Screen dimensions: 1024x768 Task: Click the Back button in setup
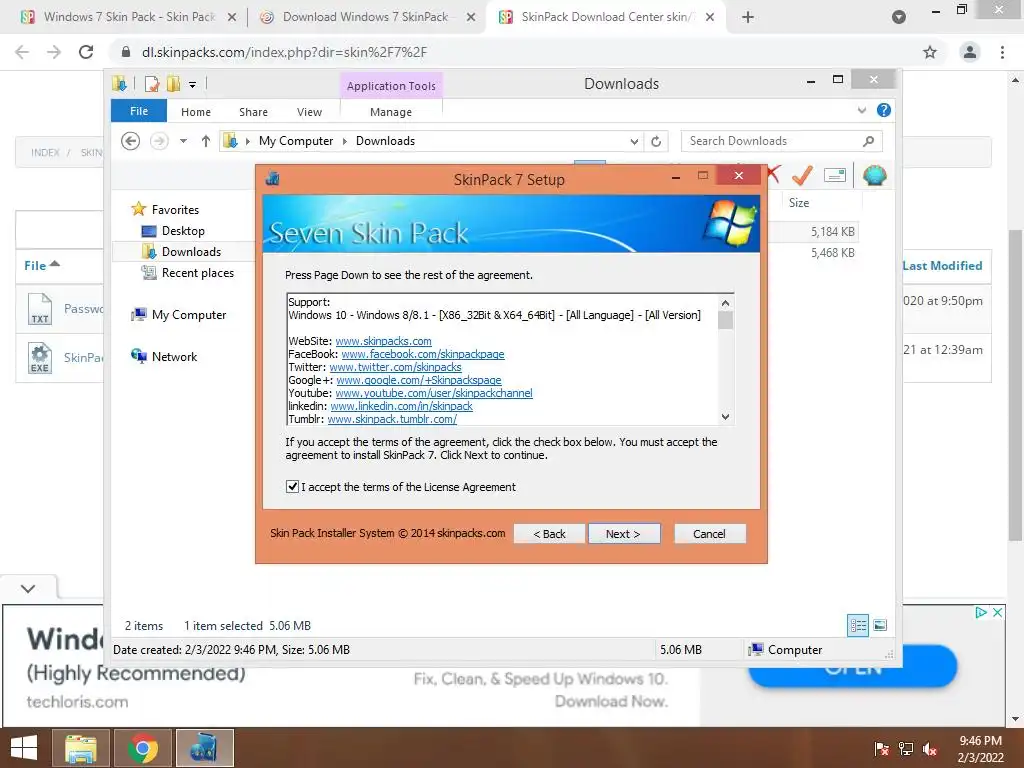pyautogui.click(x=549, y=534)
